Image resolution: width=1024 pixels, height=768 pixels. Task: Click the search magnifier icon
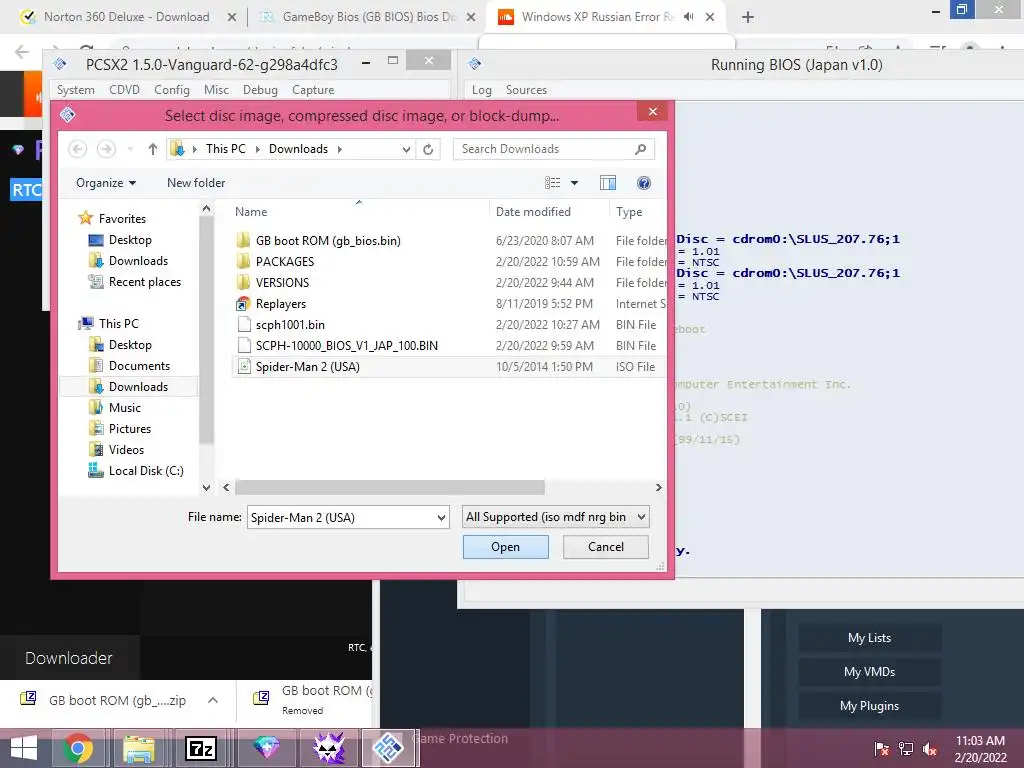pyautogui.click(x=641, y=149)
